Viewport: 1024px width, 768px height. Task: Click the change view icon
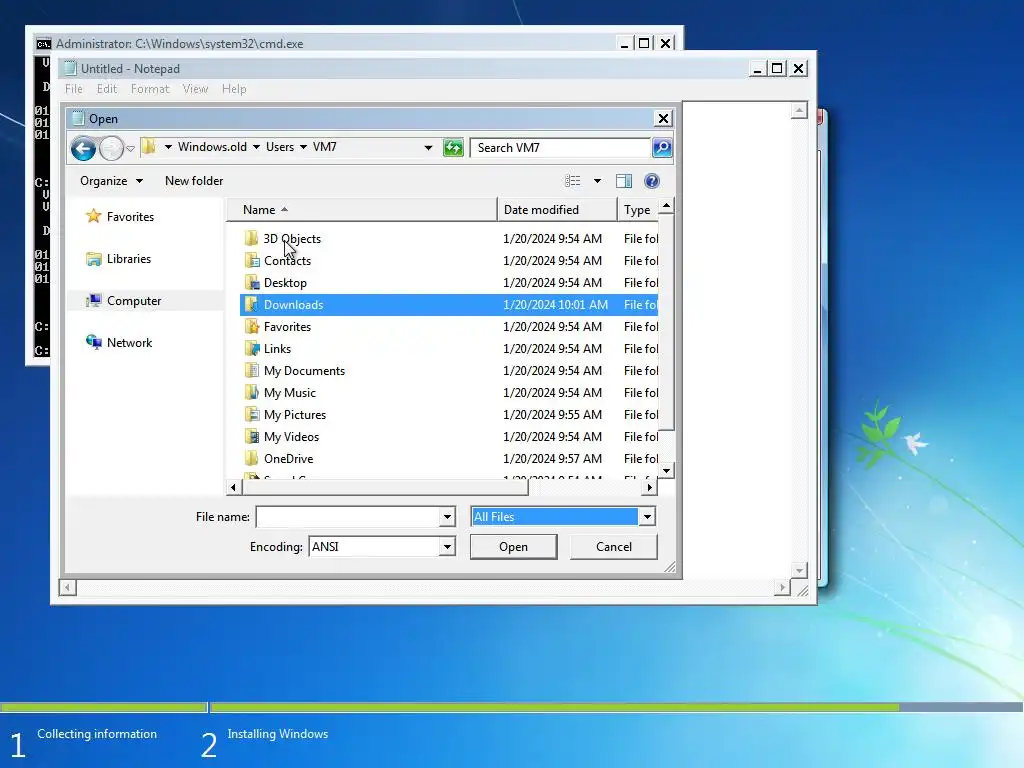pyautogui.click(x=573, y=181)
